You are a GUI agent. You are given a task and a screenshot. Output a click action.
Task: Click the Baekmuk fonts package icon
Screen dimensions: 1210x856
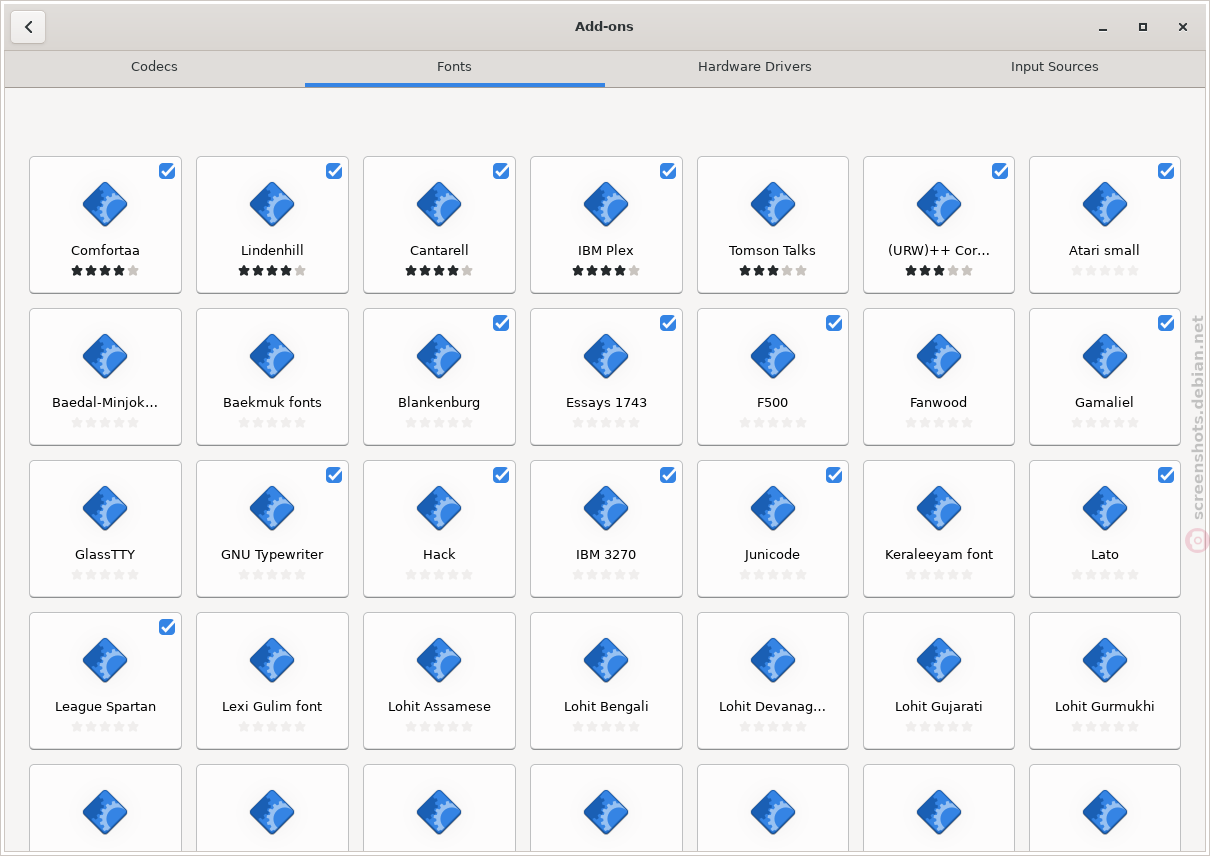click(x=272, y=357)
